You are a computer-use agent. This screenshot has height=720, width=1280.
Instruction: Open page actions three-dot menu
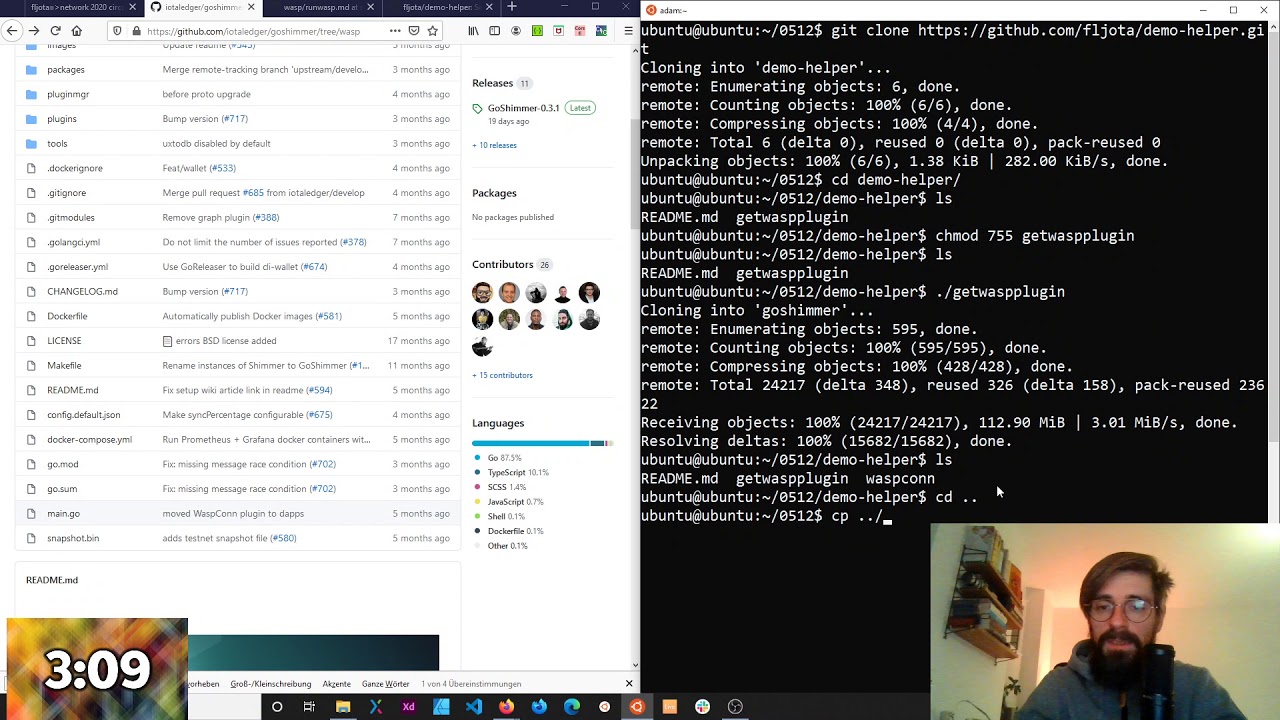pos(395,31)
